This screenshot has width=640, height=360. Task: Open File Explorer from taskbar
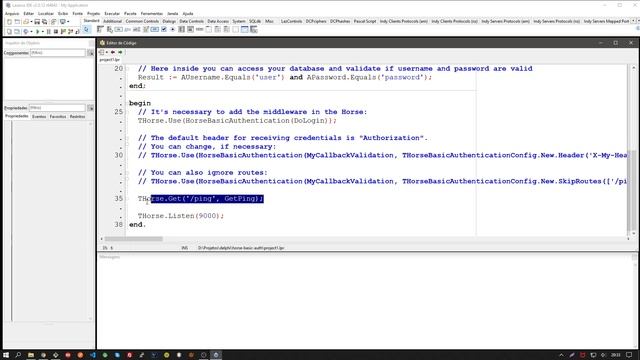[31, 355]
